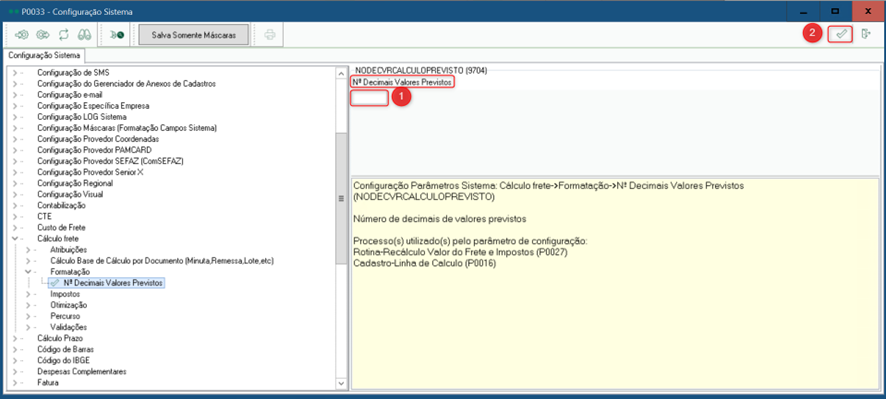
Task: Select Configuração Provedor SEFAZ (ComSEFAZ) item
Action: [x=110, y=161]
